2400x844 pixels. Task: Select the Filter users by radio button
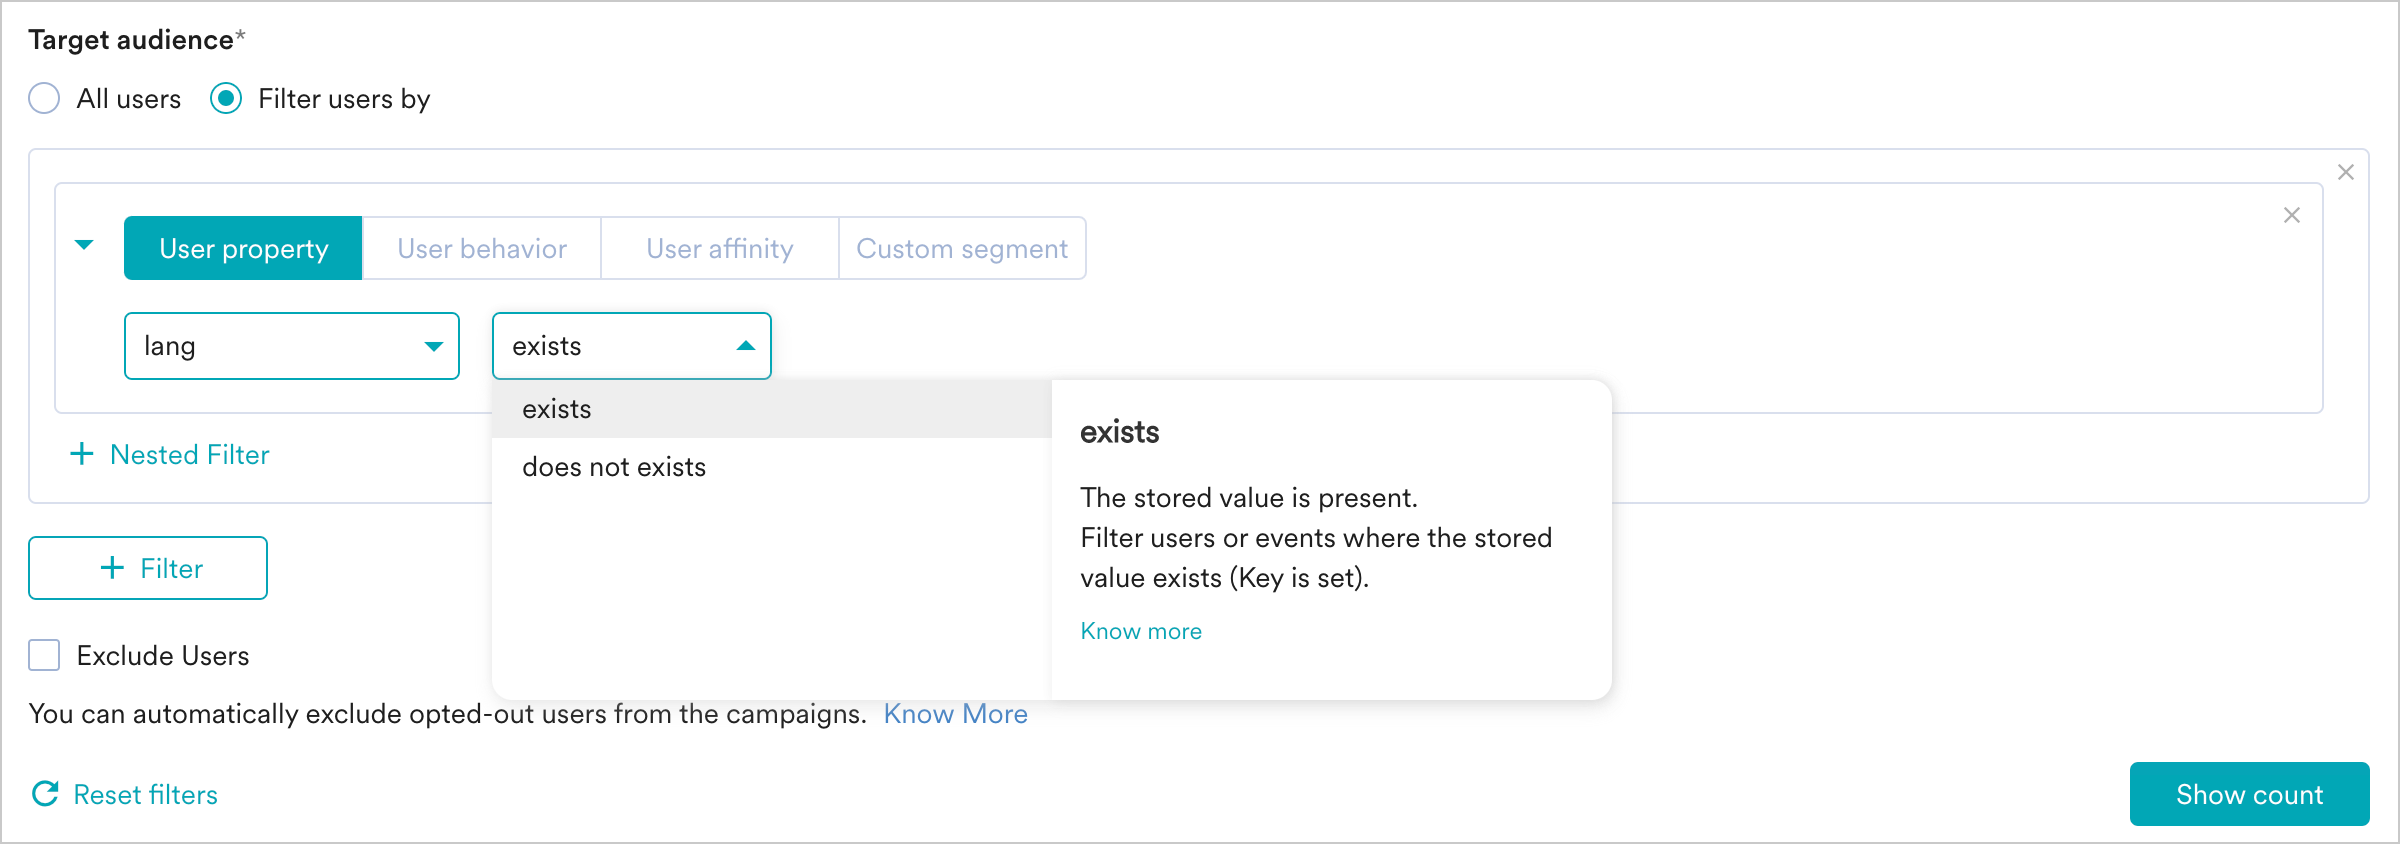pyautogui.click(x=226, y=99)
